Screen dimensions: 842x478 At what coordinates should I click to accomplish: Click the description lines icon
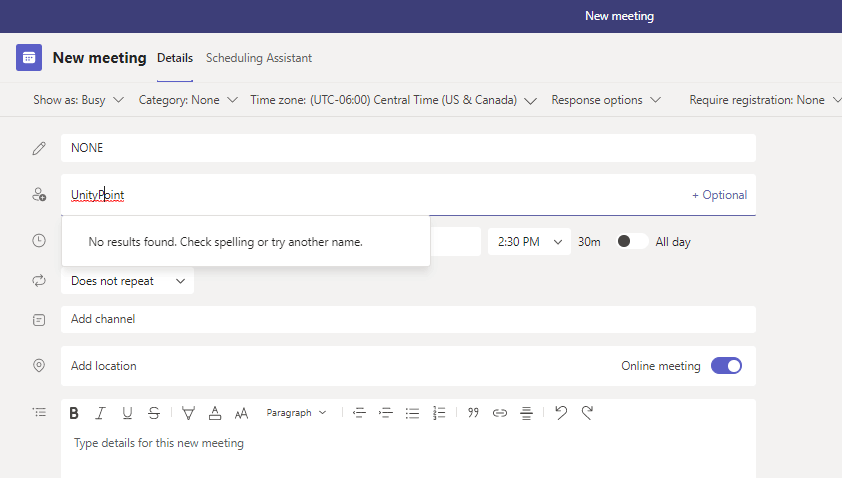point(39,412)
